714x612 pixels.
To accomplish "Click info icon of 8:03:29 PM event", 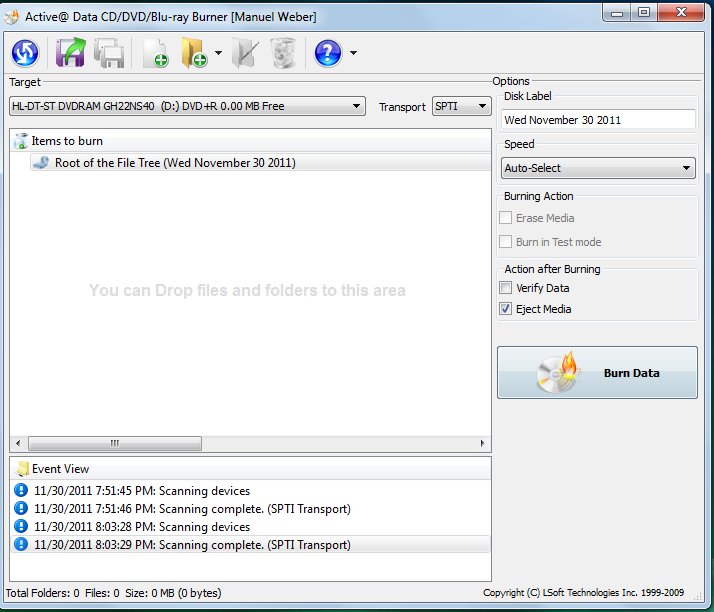I will pos(21,544).
